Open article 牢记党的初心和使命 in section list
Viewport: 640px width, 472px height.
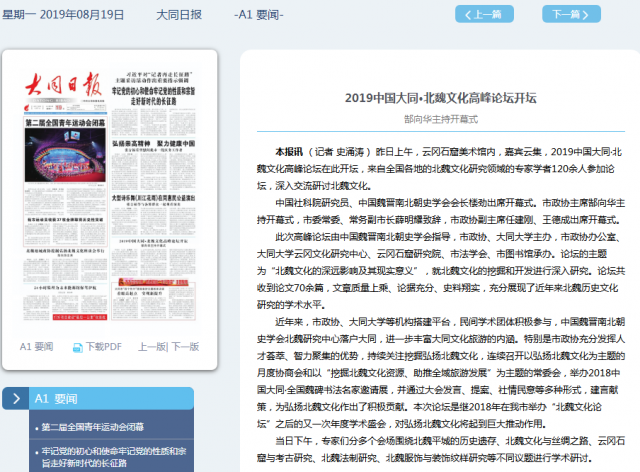114,457
